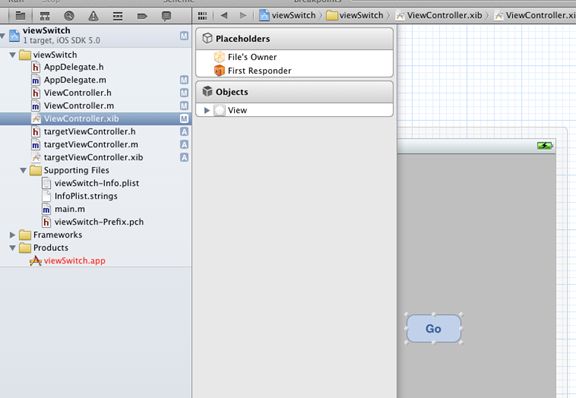The width and height of the screenshot is (576, 398).
Task: Click the status M badge beside ViewController.m
Action: [184, 105]
